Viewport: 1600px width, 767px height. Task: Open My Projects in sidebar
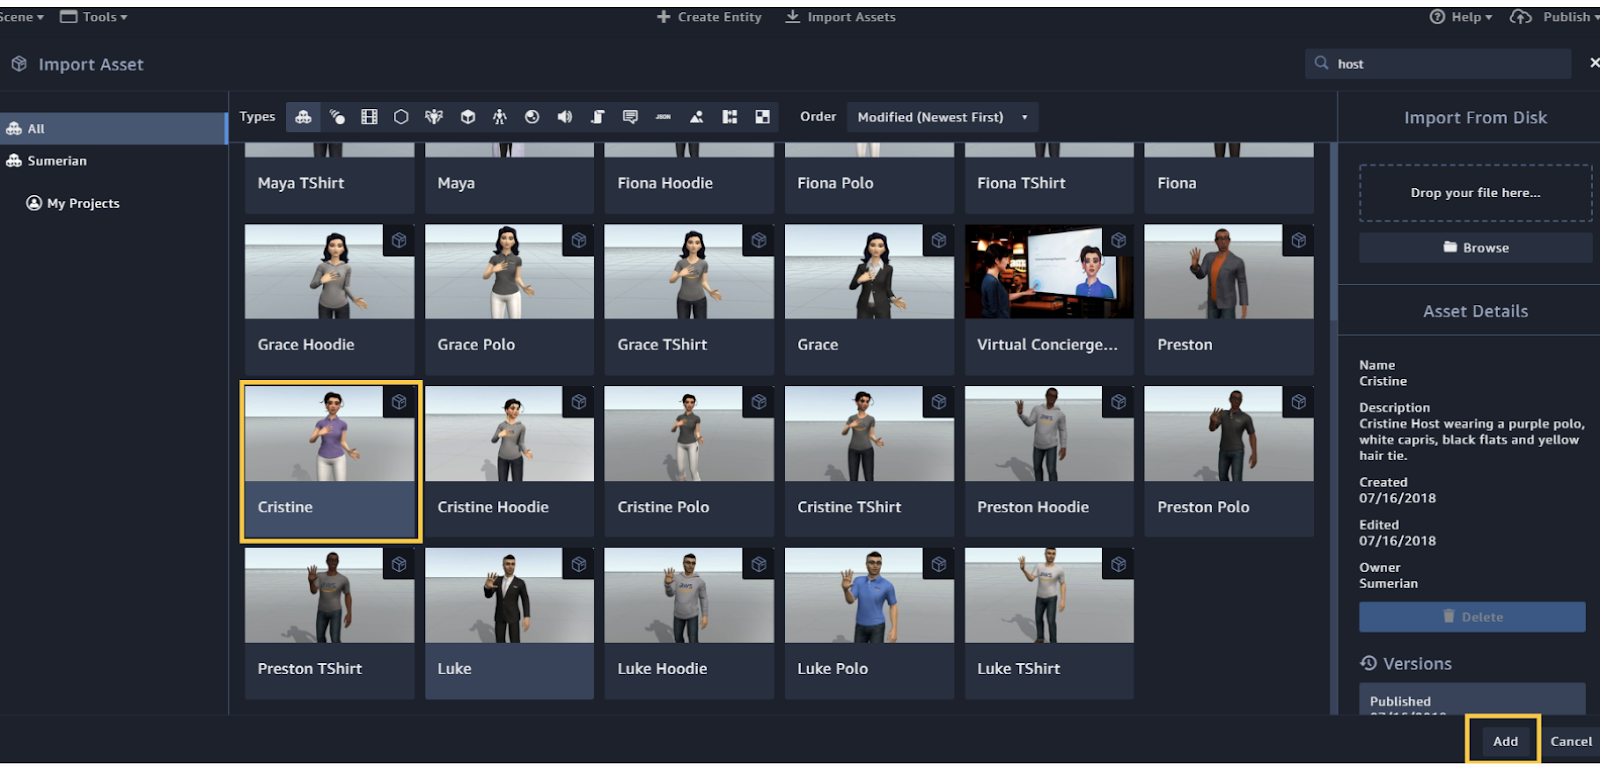click(x=83, y=203)
